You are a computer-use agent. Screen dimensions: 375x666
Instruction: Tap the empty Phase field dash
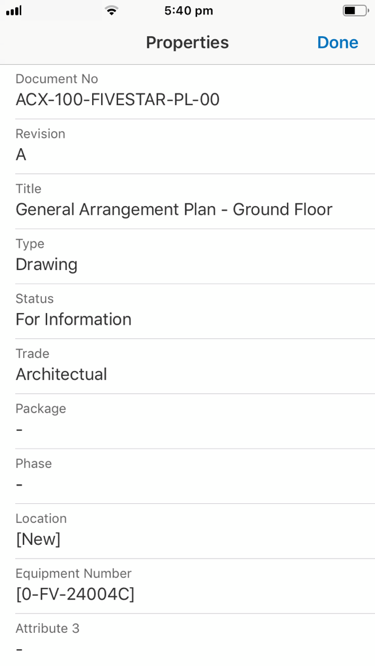click(x=19, y=484)
